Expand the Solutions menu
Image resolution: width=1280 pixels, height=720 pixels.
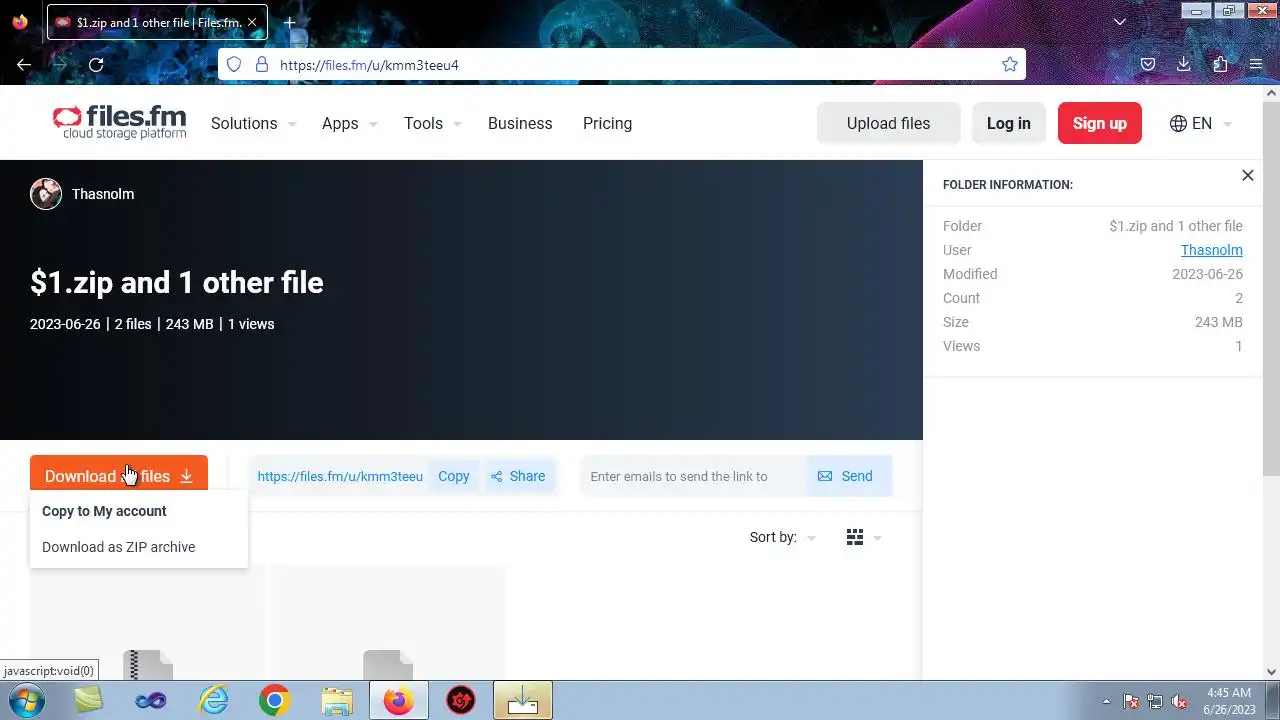pyautogui.click(x=253, y=123)
